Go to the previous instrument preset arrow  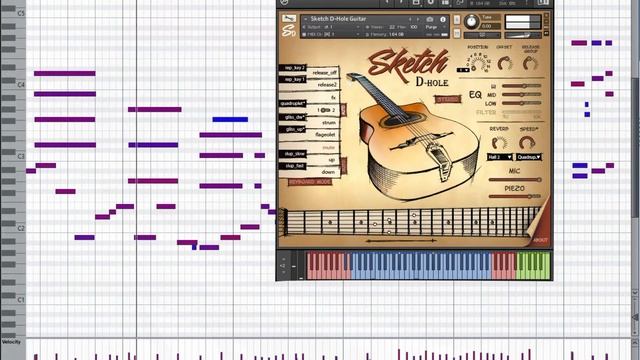pos(410,19)
